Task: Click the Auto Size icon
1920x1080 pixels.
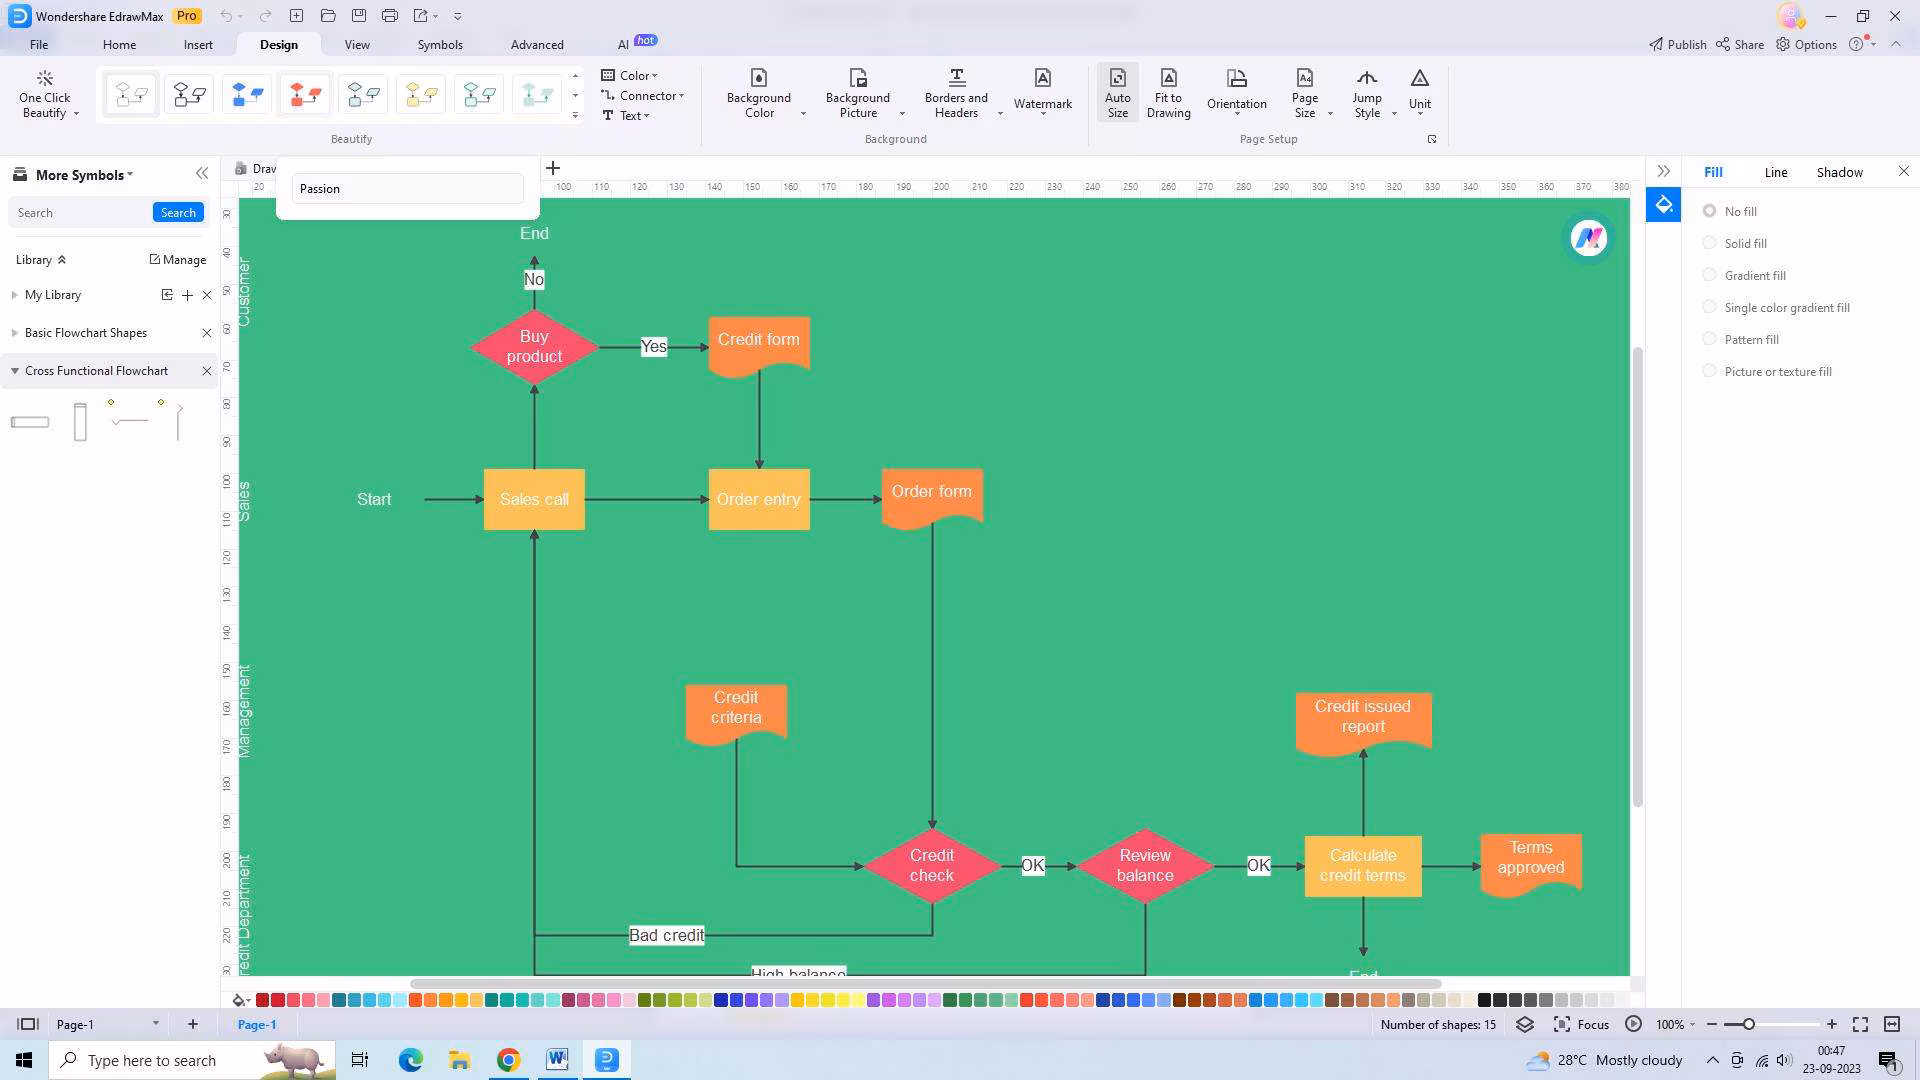Action: click(x=1117, y=79)
